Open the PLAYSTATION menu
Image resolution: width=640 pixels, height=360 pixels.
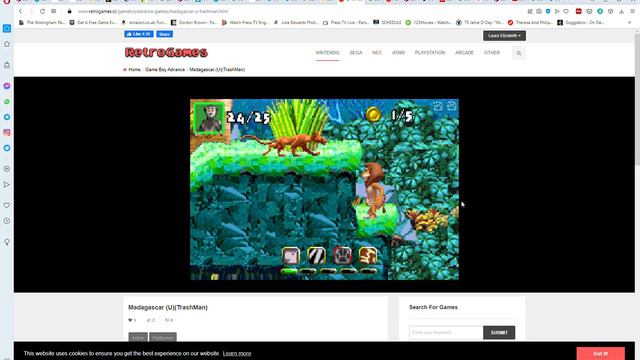coord(430,53)
